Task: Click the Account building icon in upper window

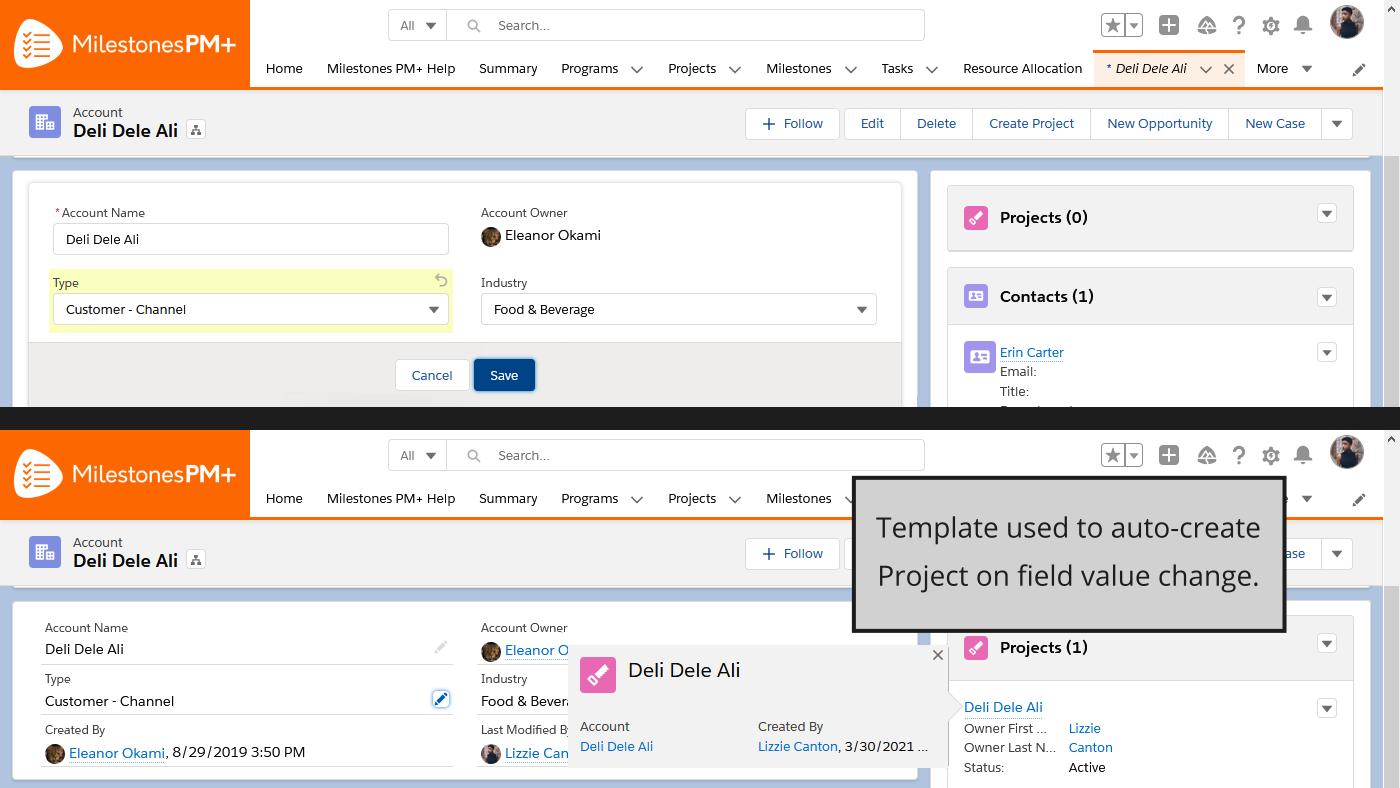Action: [45, 122]
